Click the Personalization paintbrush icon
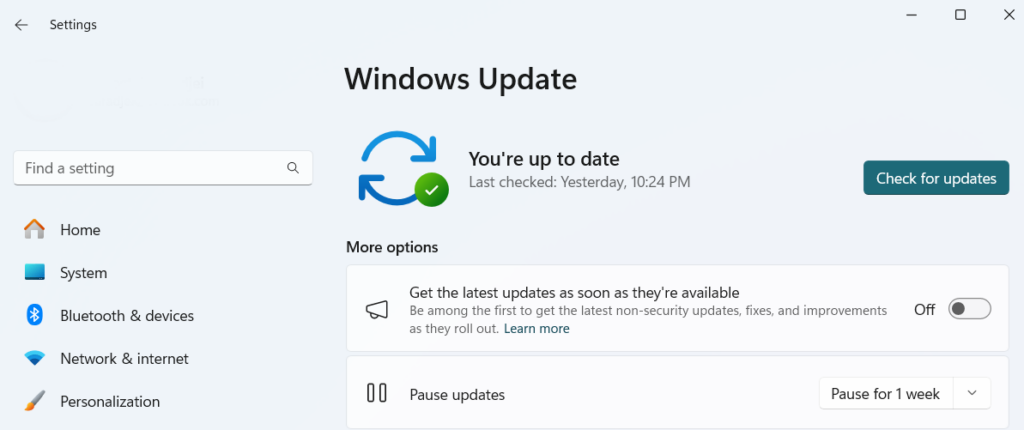Screen dimensions: 1024x430 35,402
